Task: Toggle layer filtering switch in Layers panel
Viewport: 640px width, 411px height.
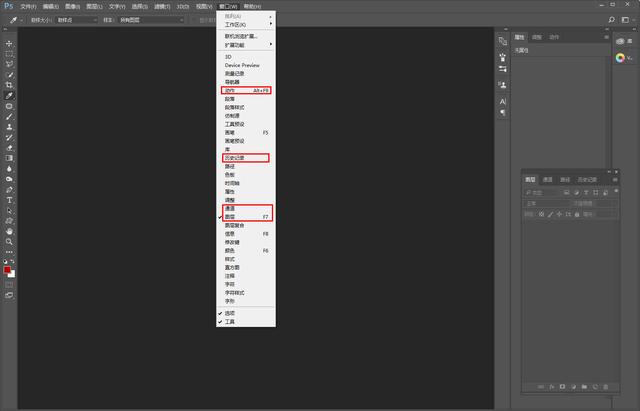Action: tap(616, 191)
